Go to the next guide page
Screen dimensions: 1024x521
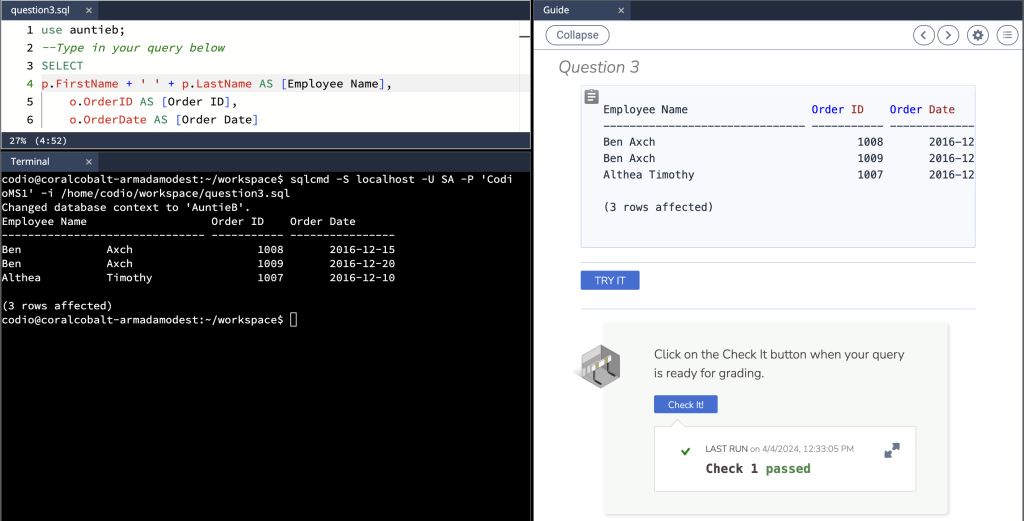pyautogui.click(x=947, y=35)
